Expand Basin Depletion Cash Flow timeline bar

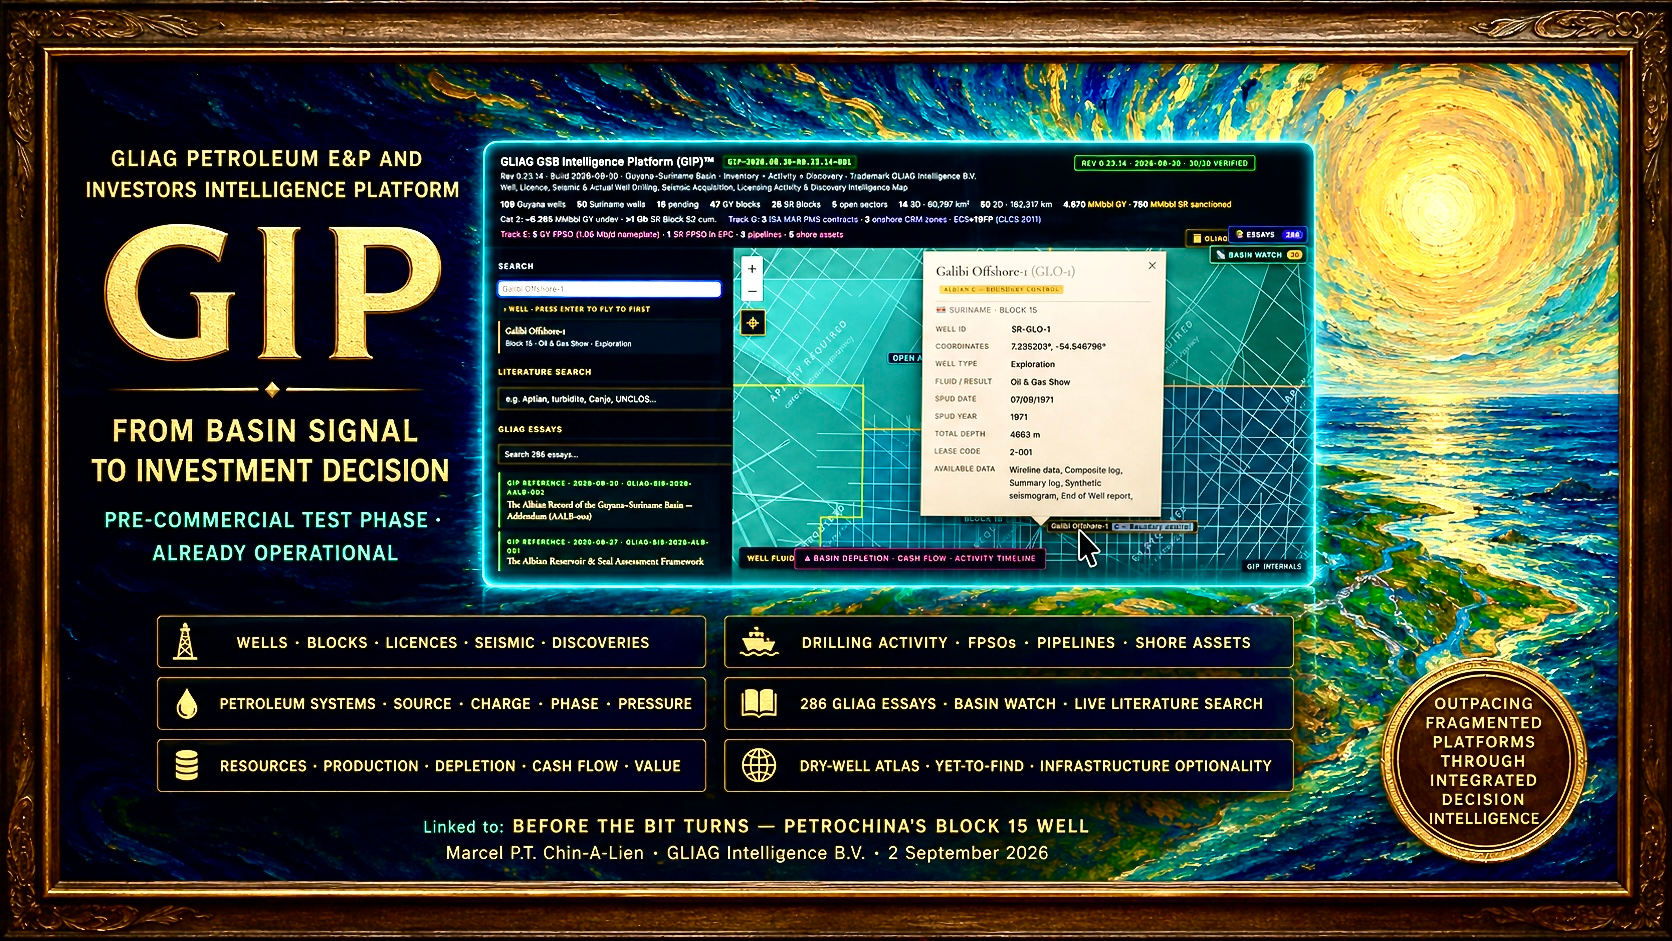(920, 558)
